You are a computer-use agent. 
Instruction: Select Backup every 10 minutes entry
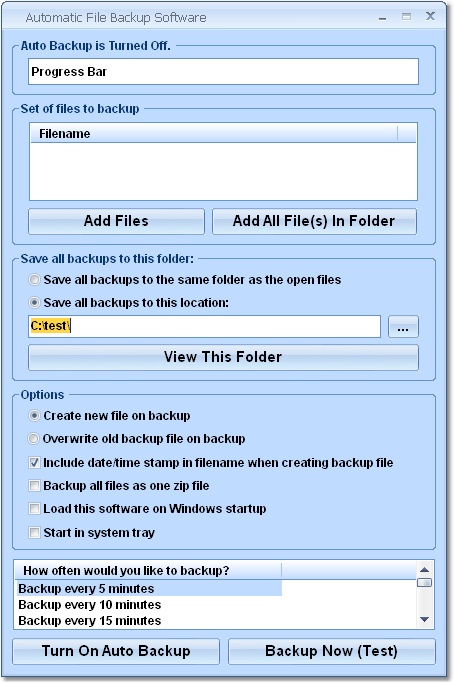(149, 605)
